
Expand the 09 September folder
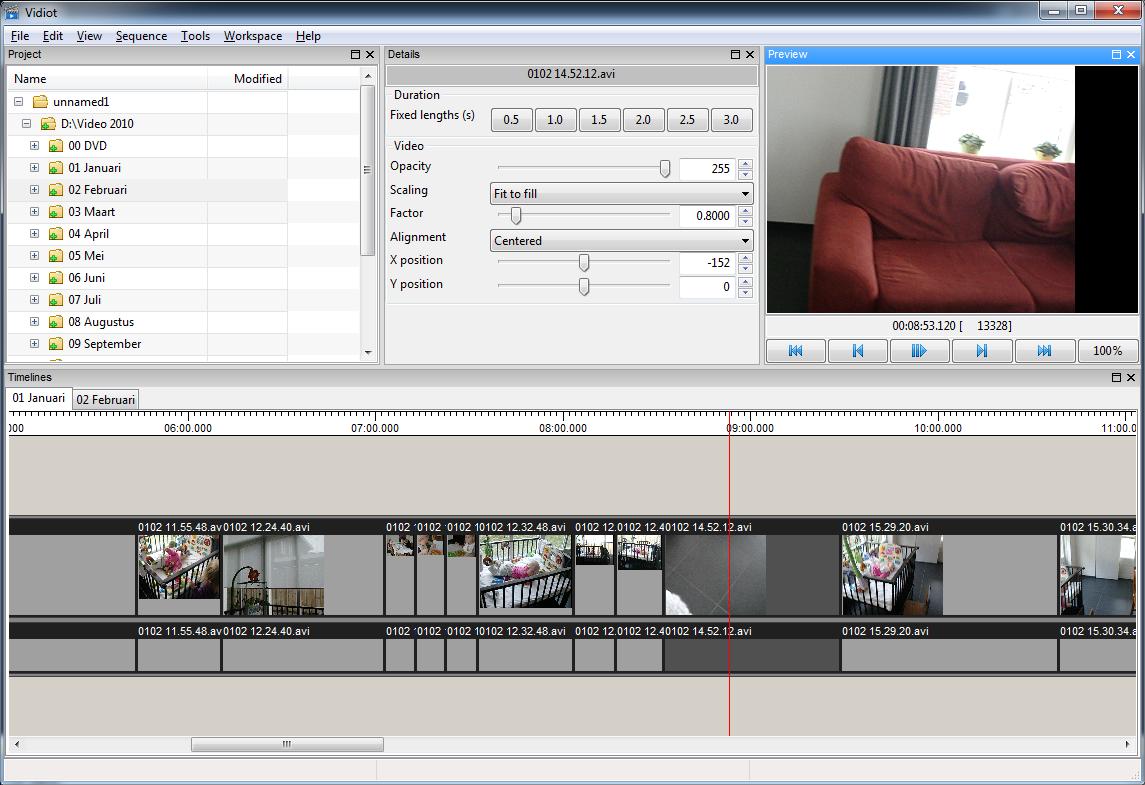coord(34,344)
